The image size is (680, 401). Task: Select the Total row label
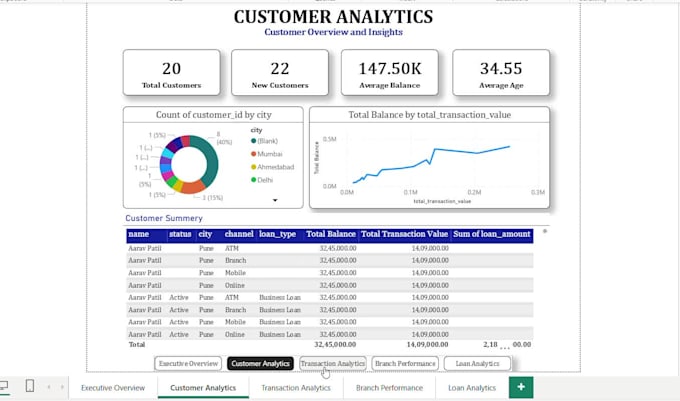pos(137,345)
